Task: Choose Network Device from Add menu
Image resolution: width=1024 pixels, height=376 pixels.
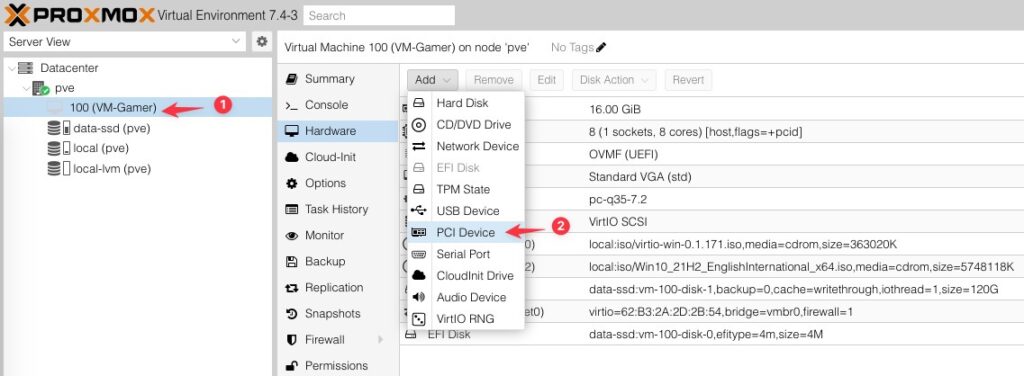Action: click(466, 146)
